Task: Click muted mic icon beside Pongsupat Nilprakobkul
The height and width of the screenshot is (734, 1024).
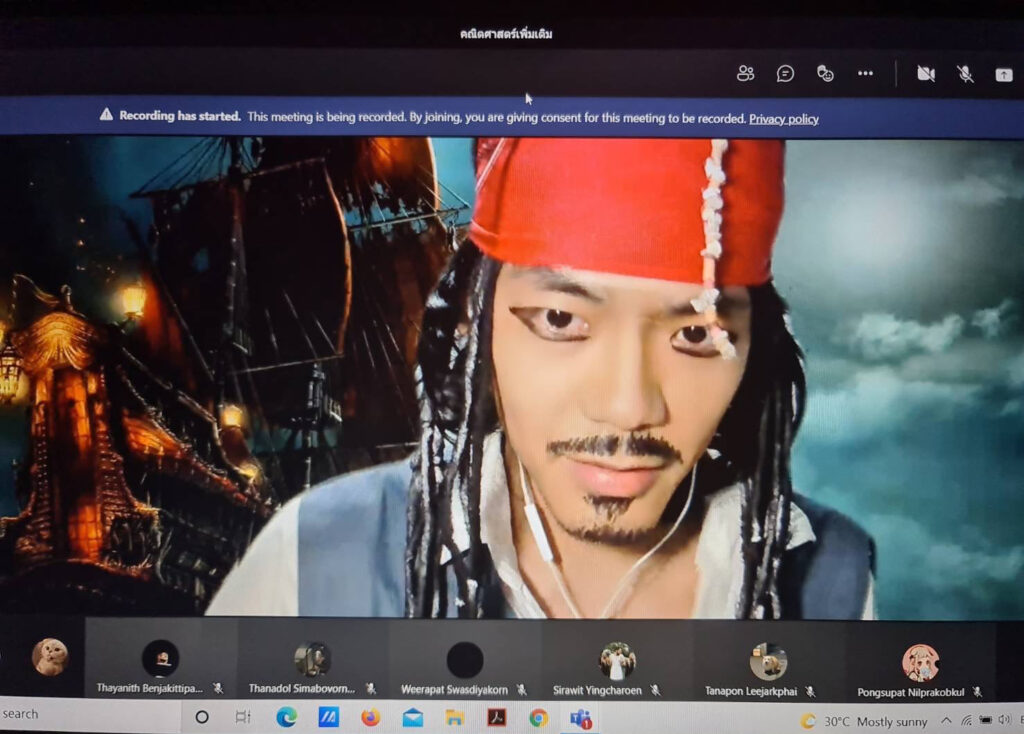Action: (x=977, y=692)
